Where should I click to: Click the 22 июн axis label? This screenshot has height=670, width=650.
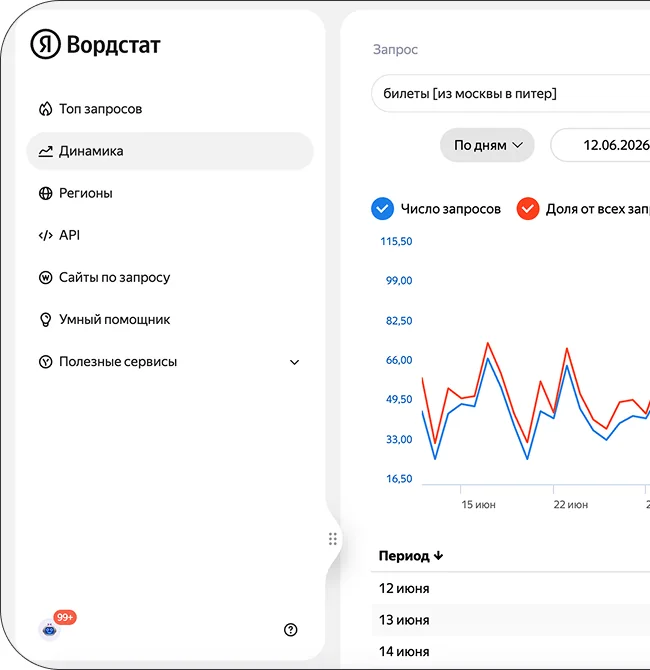tap(571, 505)
